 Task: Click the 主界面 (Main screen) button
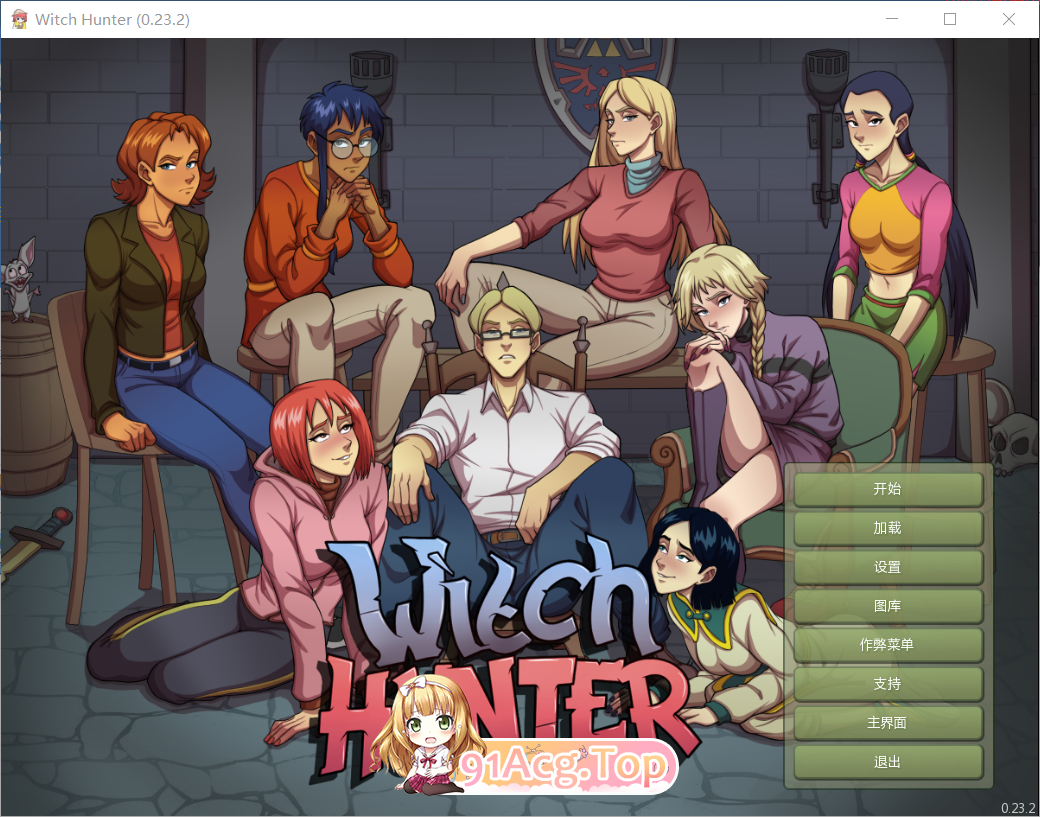(x=887, y=723)
